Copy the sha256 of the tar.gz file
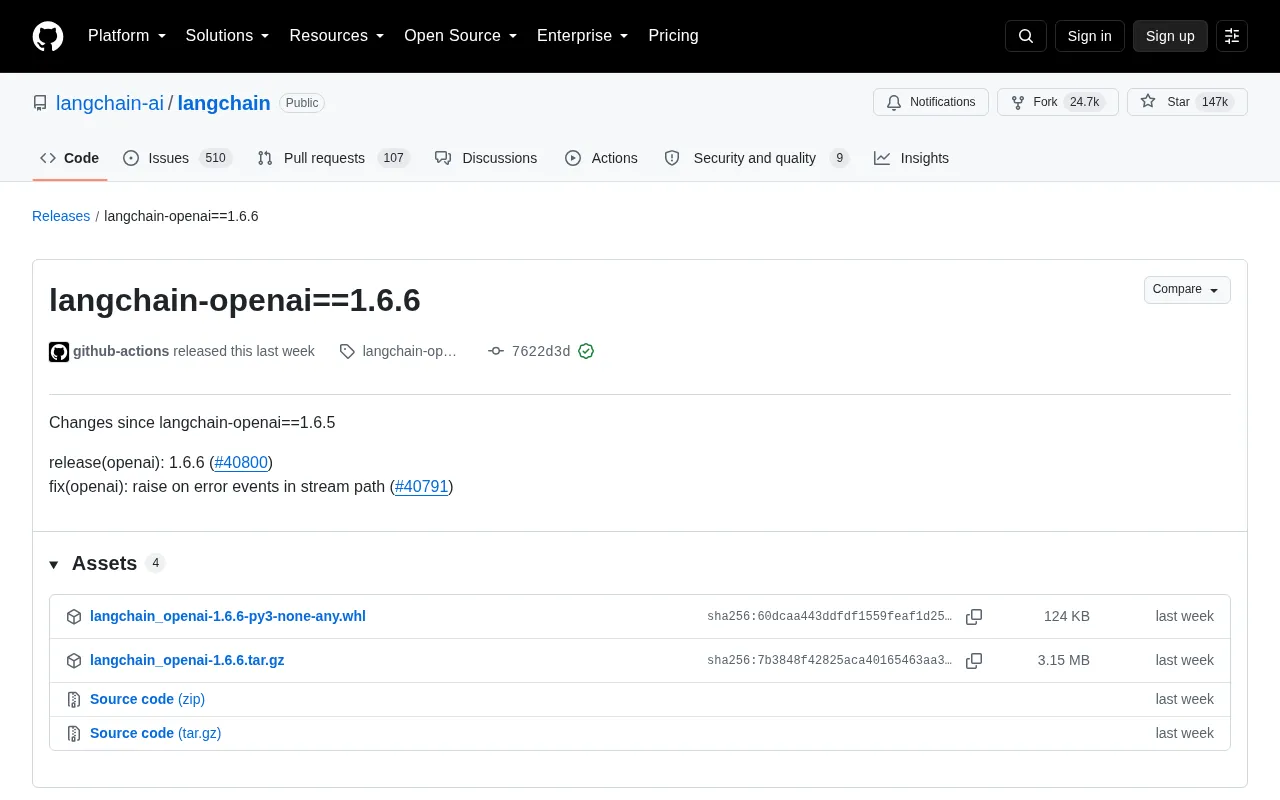The image size is (1280, 800). point(974,661)
